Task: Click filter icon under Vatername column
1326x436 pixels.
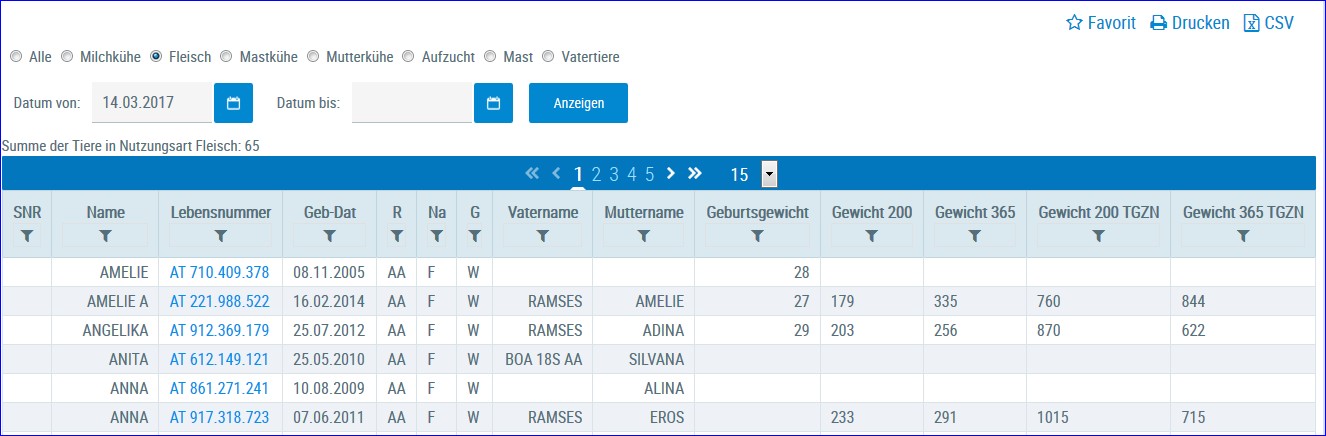Action: (542, 236)
